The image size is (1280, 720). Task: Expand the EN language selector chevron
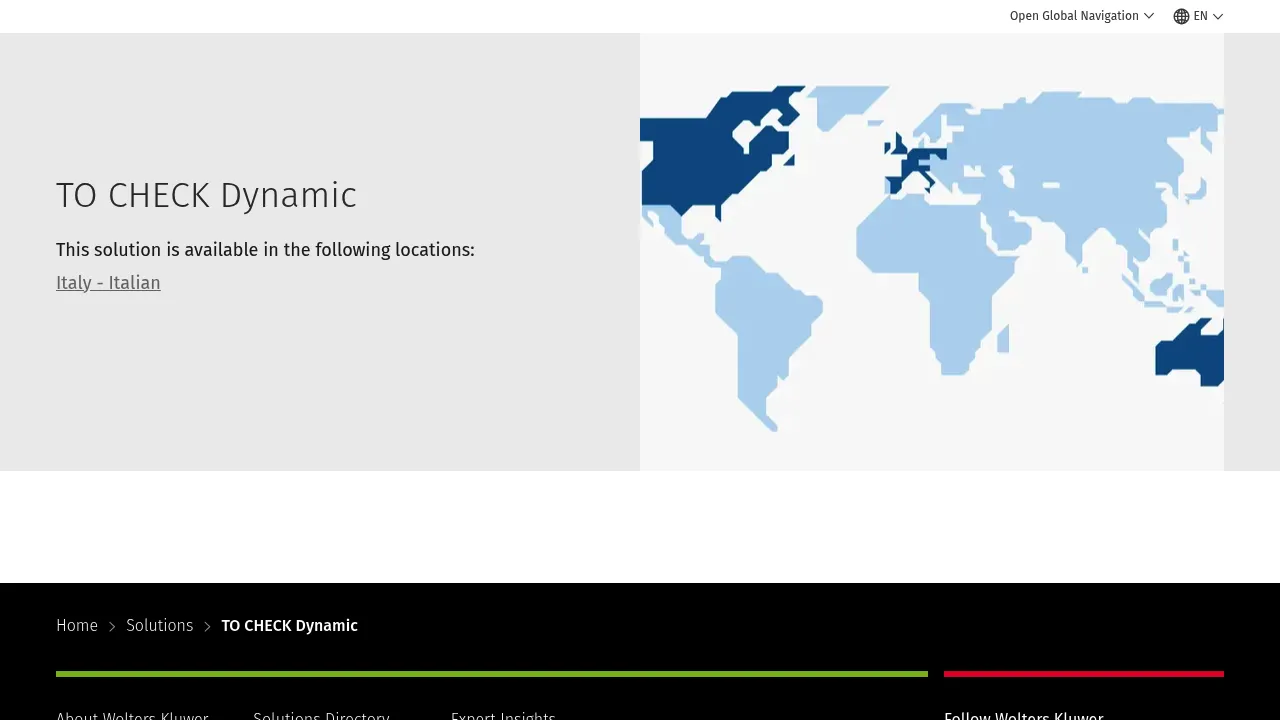coord(1218,16)
